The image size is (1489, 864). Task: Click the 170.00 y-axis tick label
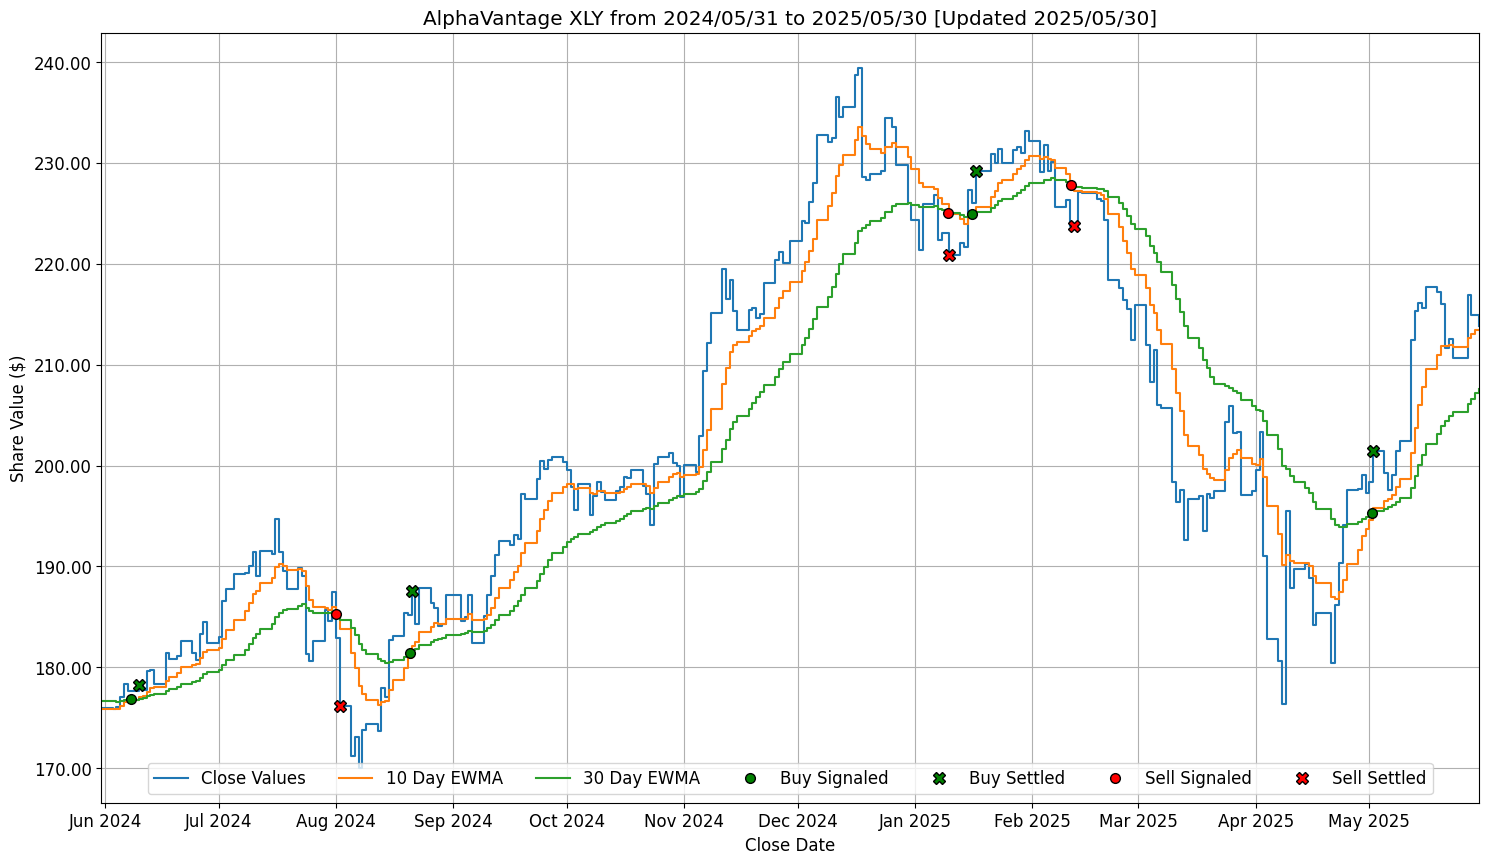pos(62,769)
